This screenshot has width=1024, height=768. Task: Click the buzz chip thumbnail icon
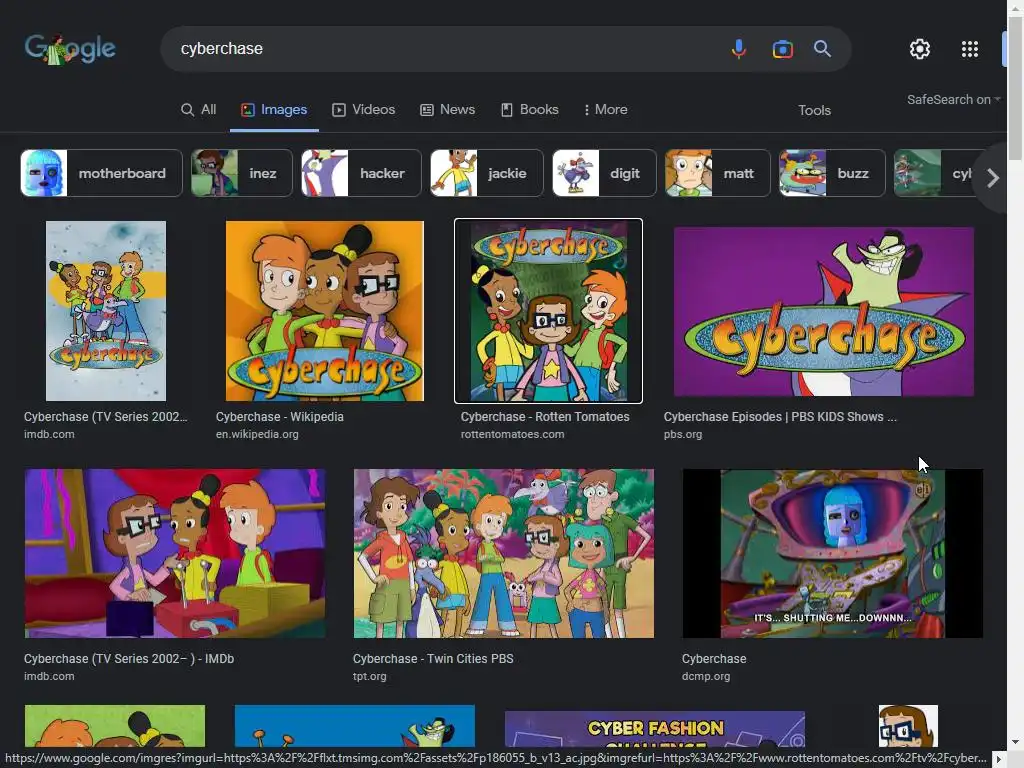coord(803,173)
